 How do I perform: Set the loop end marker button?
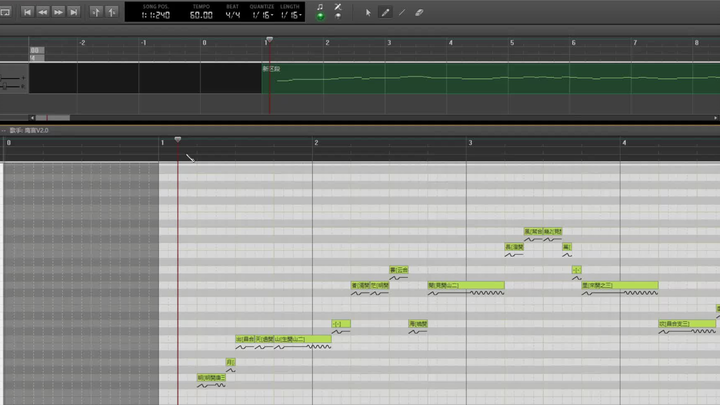(x=111, y=12)
